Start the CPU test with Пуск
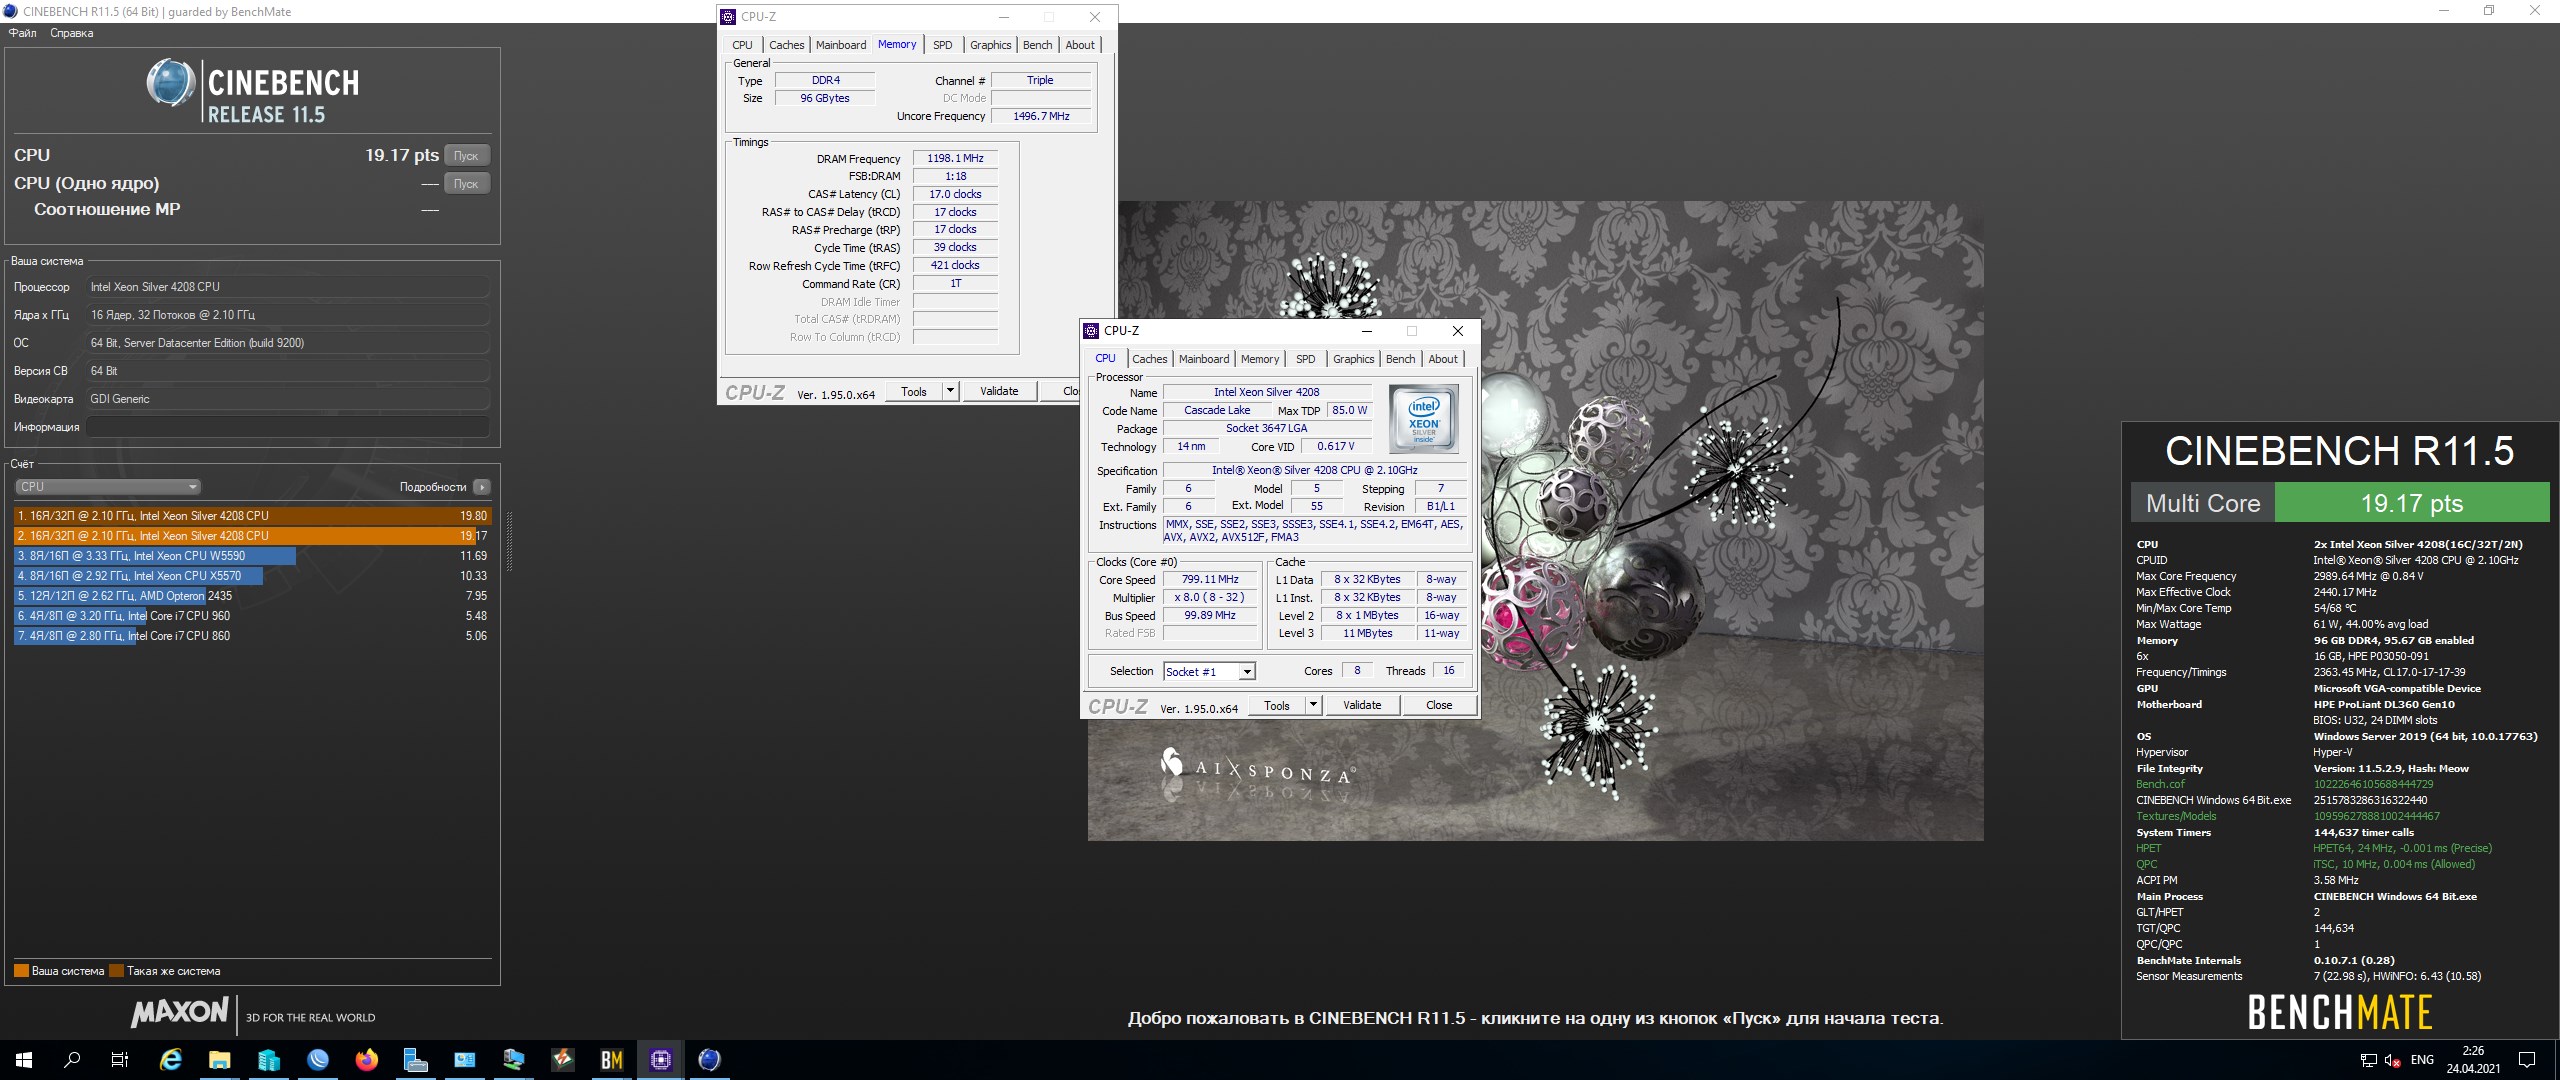 (x=466, y=156)
